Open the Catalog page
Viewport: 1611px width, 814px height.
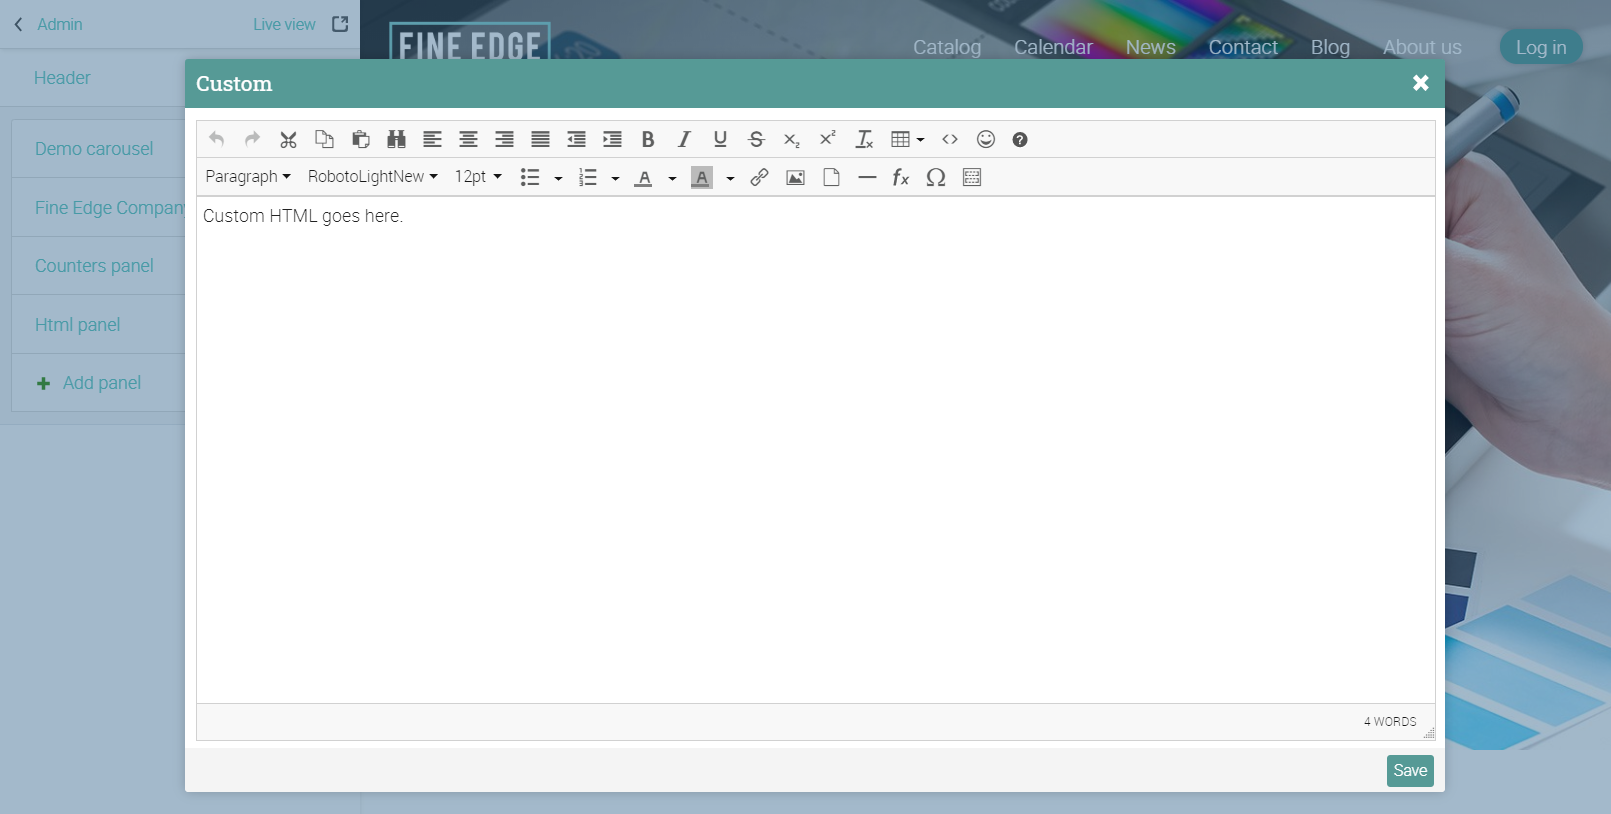(x=947, y=47)
